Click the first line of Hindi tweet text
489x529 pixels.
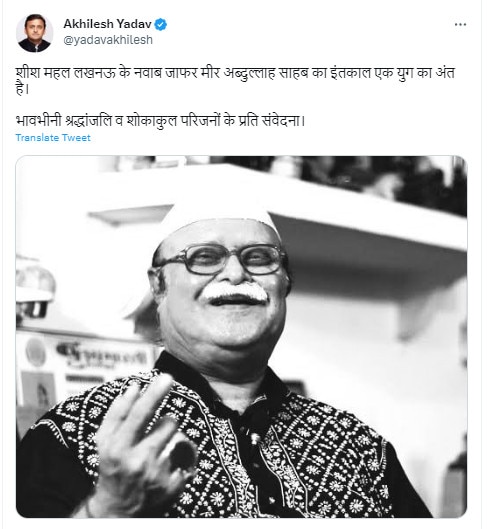(x=235, y=73)
